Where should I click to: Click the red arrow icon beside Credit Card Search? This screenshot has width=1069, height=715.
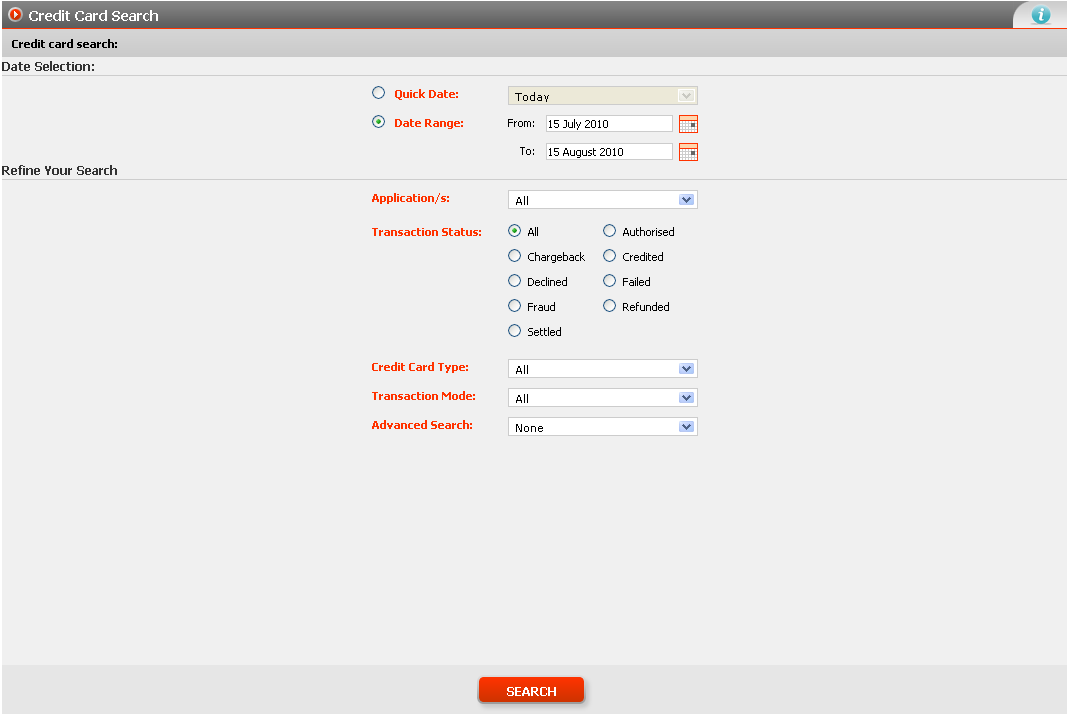15,14
